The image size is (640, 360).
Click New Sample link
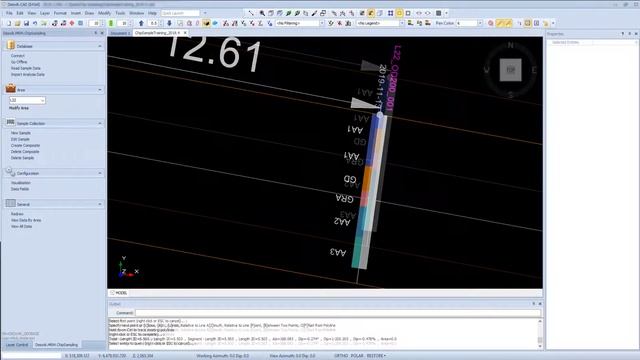21,133
